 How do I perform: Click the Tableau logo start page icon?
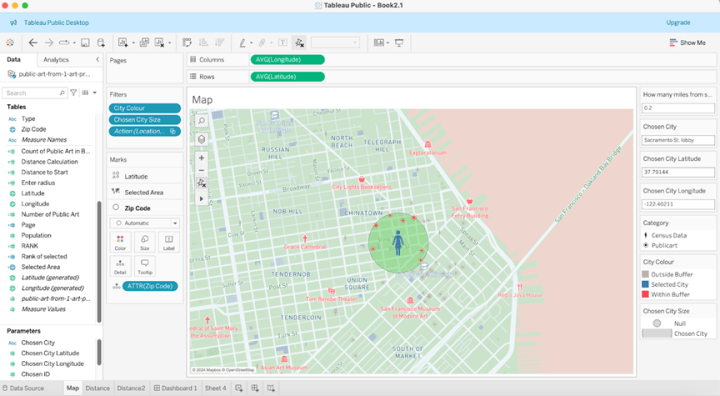point(10,43)
